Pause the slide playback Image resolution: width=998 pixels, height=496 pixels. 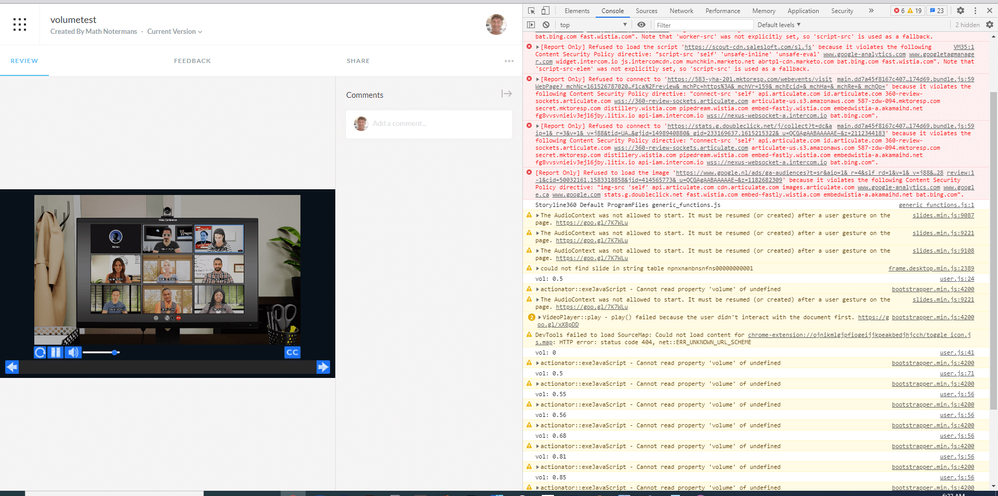point(55,352)
